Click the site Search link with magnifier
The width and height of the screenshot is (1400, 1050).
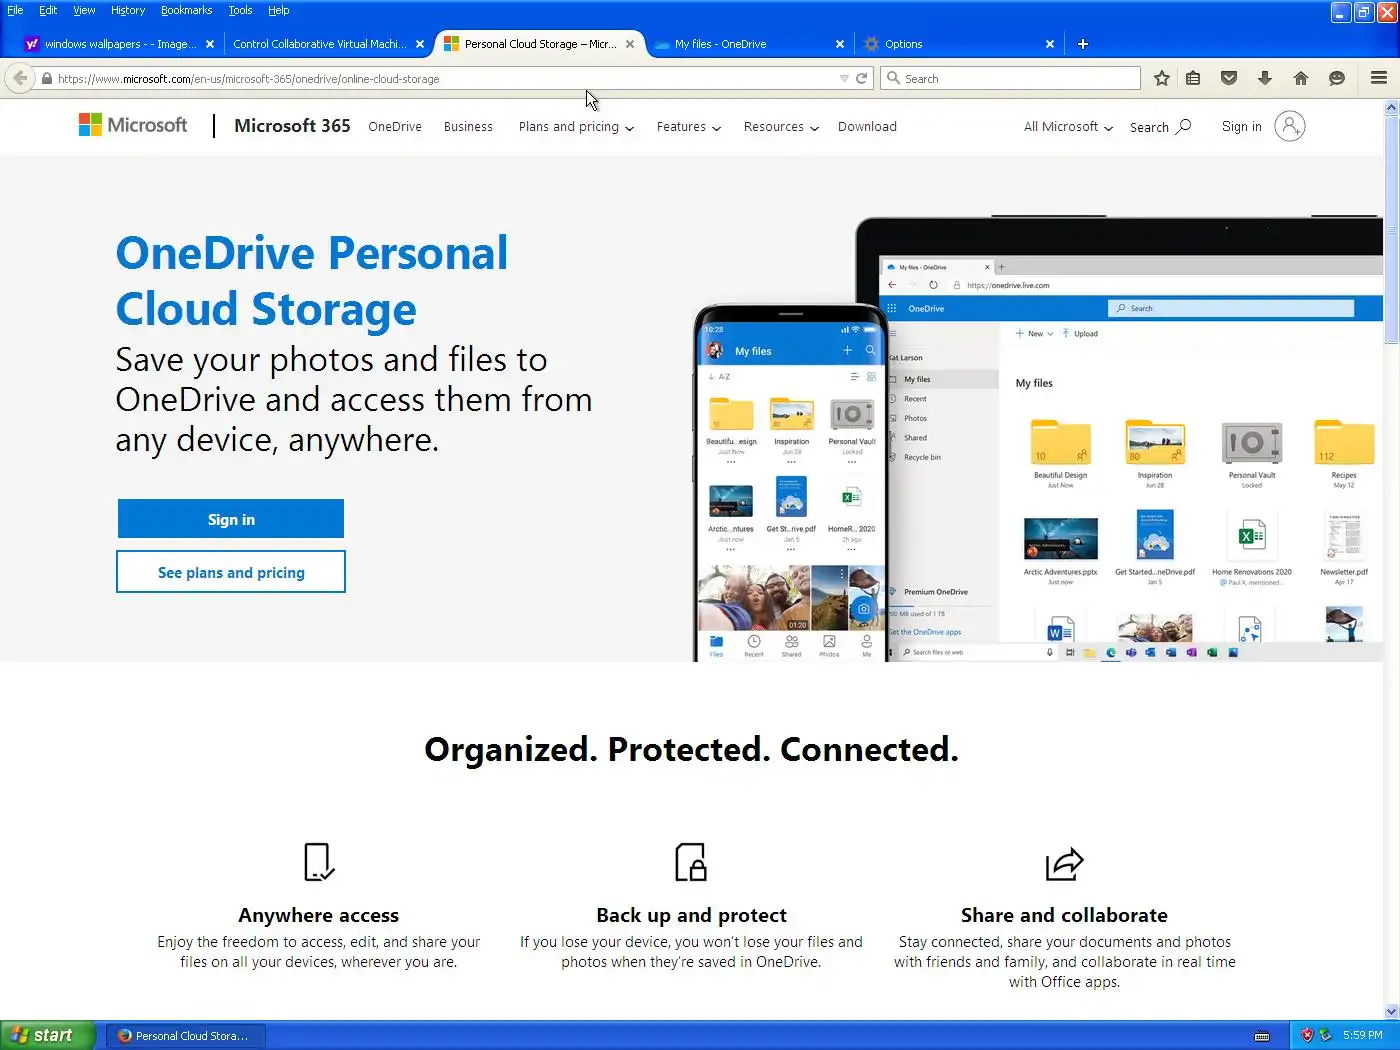coord(1160,127)
